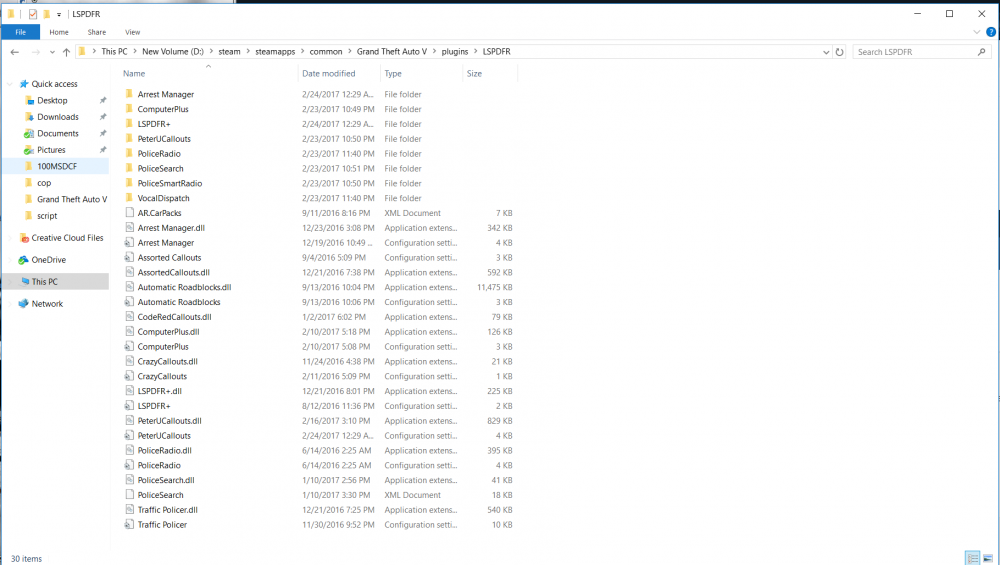The height and width of the screenshot is (565, 1000).
Task: Select the script folder in the sidebar
Action: 47,216
